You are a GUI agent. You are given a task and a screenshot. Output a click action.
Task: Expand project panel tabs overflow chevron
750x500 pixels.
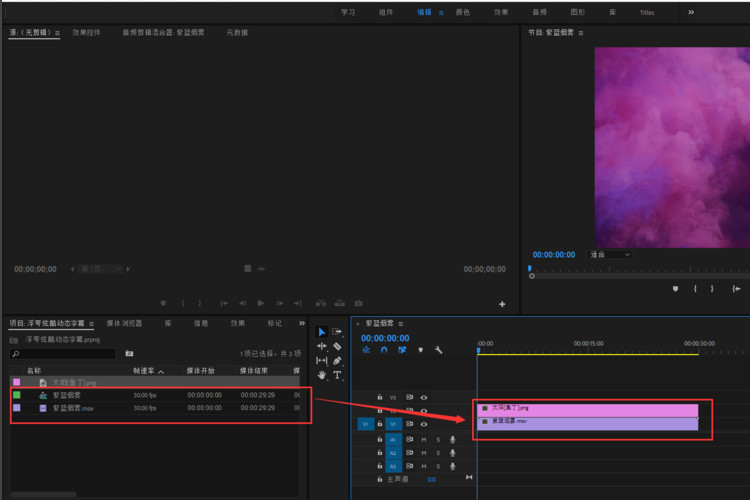[x=302, y=323]
